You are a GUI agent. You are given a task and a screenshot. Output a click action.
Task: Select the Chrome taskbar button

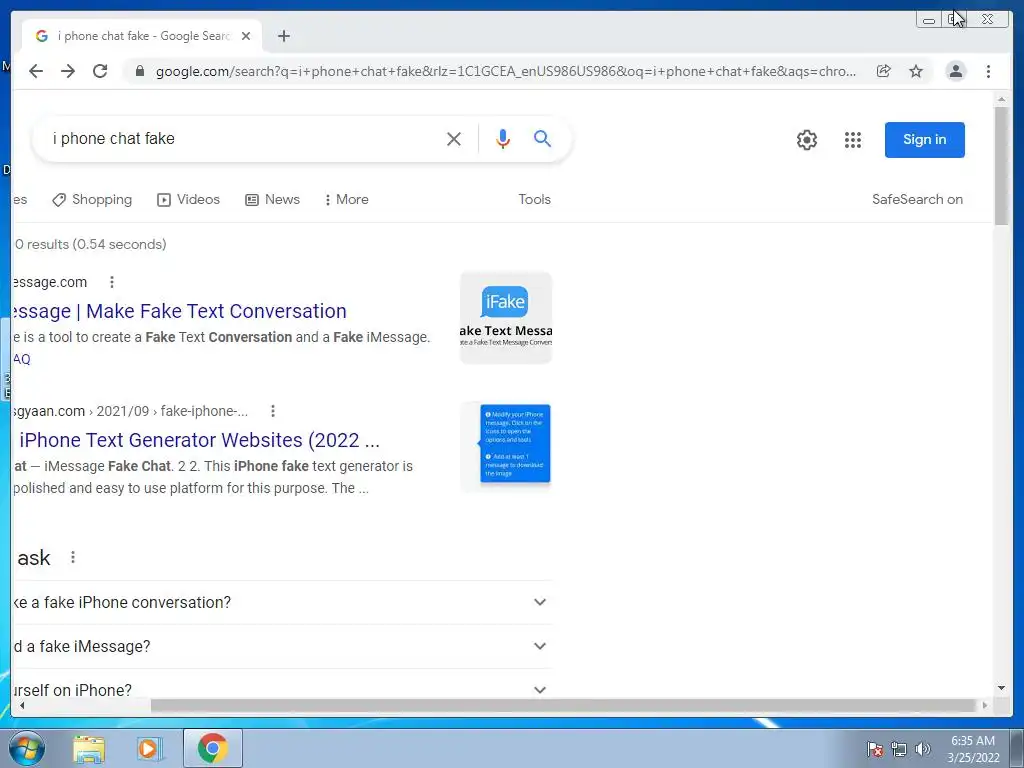[x=213, y=748]
